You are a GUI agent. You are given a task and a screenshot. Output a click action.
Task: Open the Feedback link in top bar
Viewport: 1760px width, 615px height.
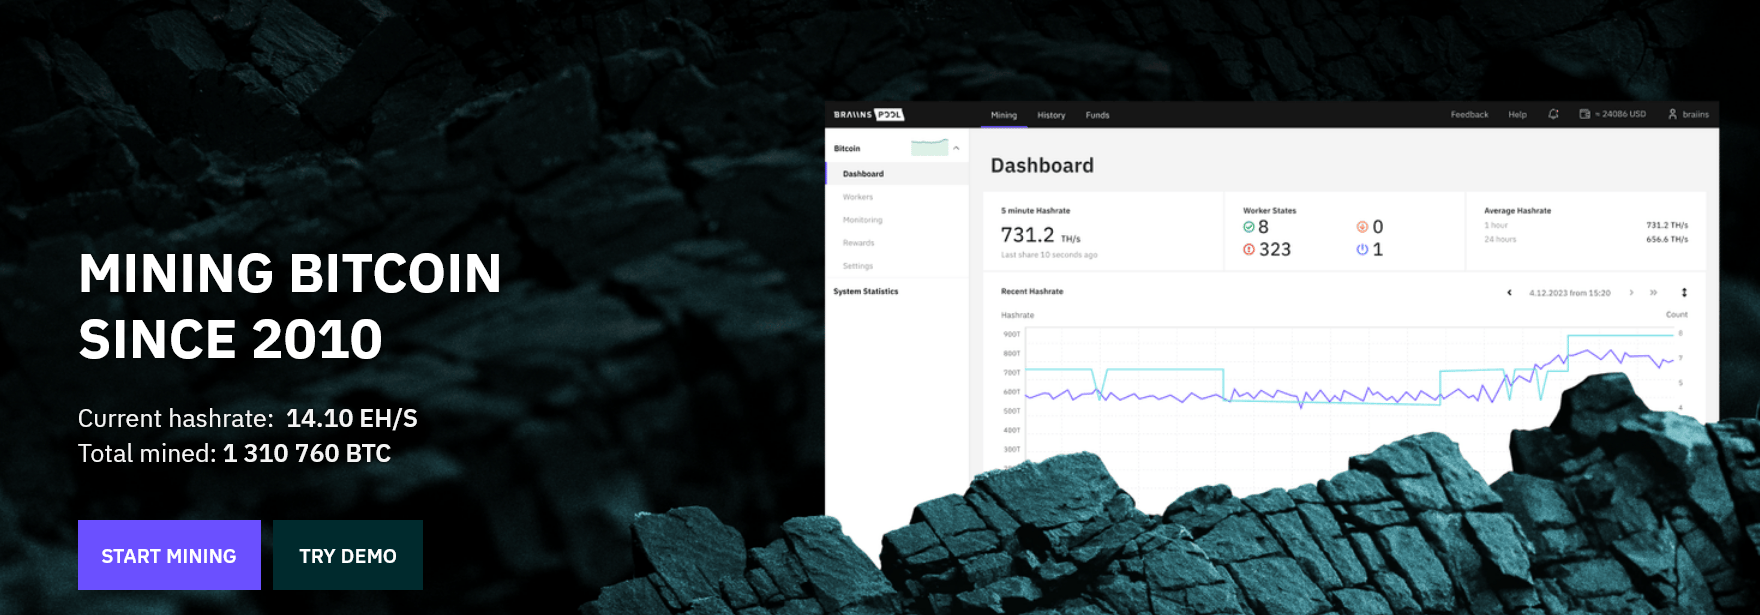point(1469,114)
